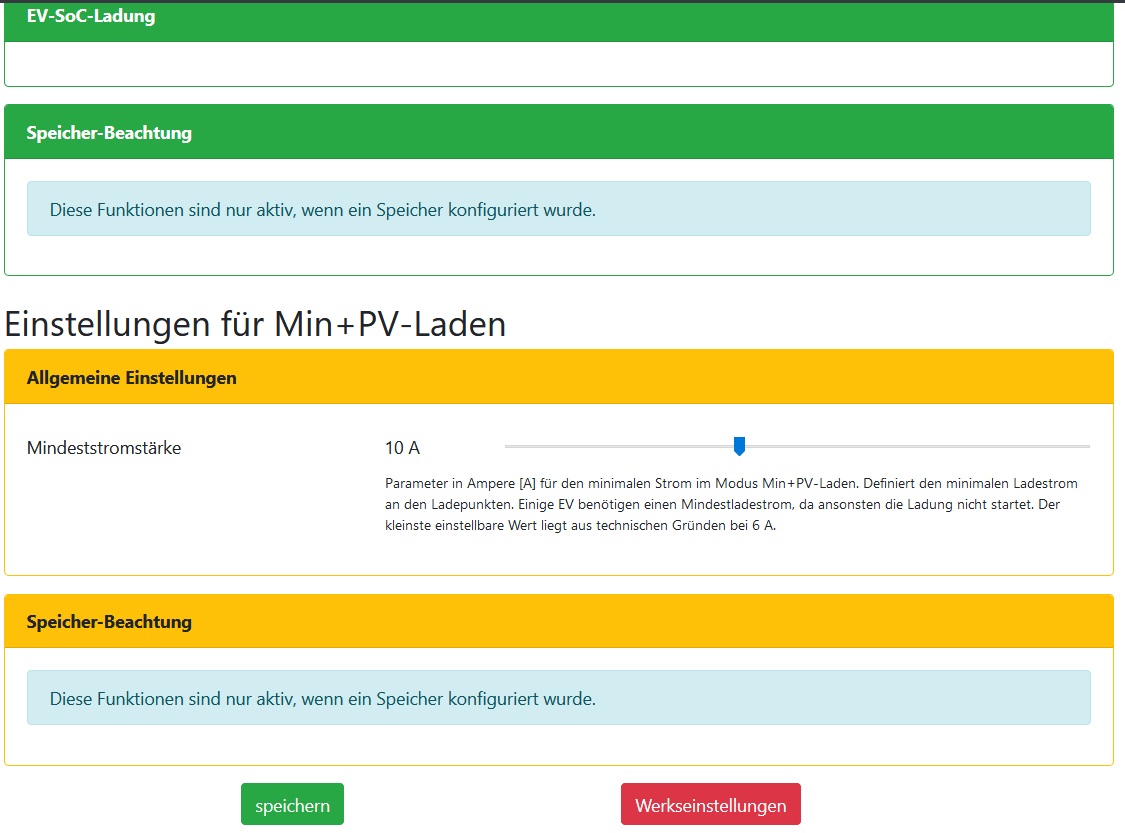
Task: Collapse the green Speicher-Beachtung section header
Action: coord(559,132)
